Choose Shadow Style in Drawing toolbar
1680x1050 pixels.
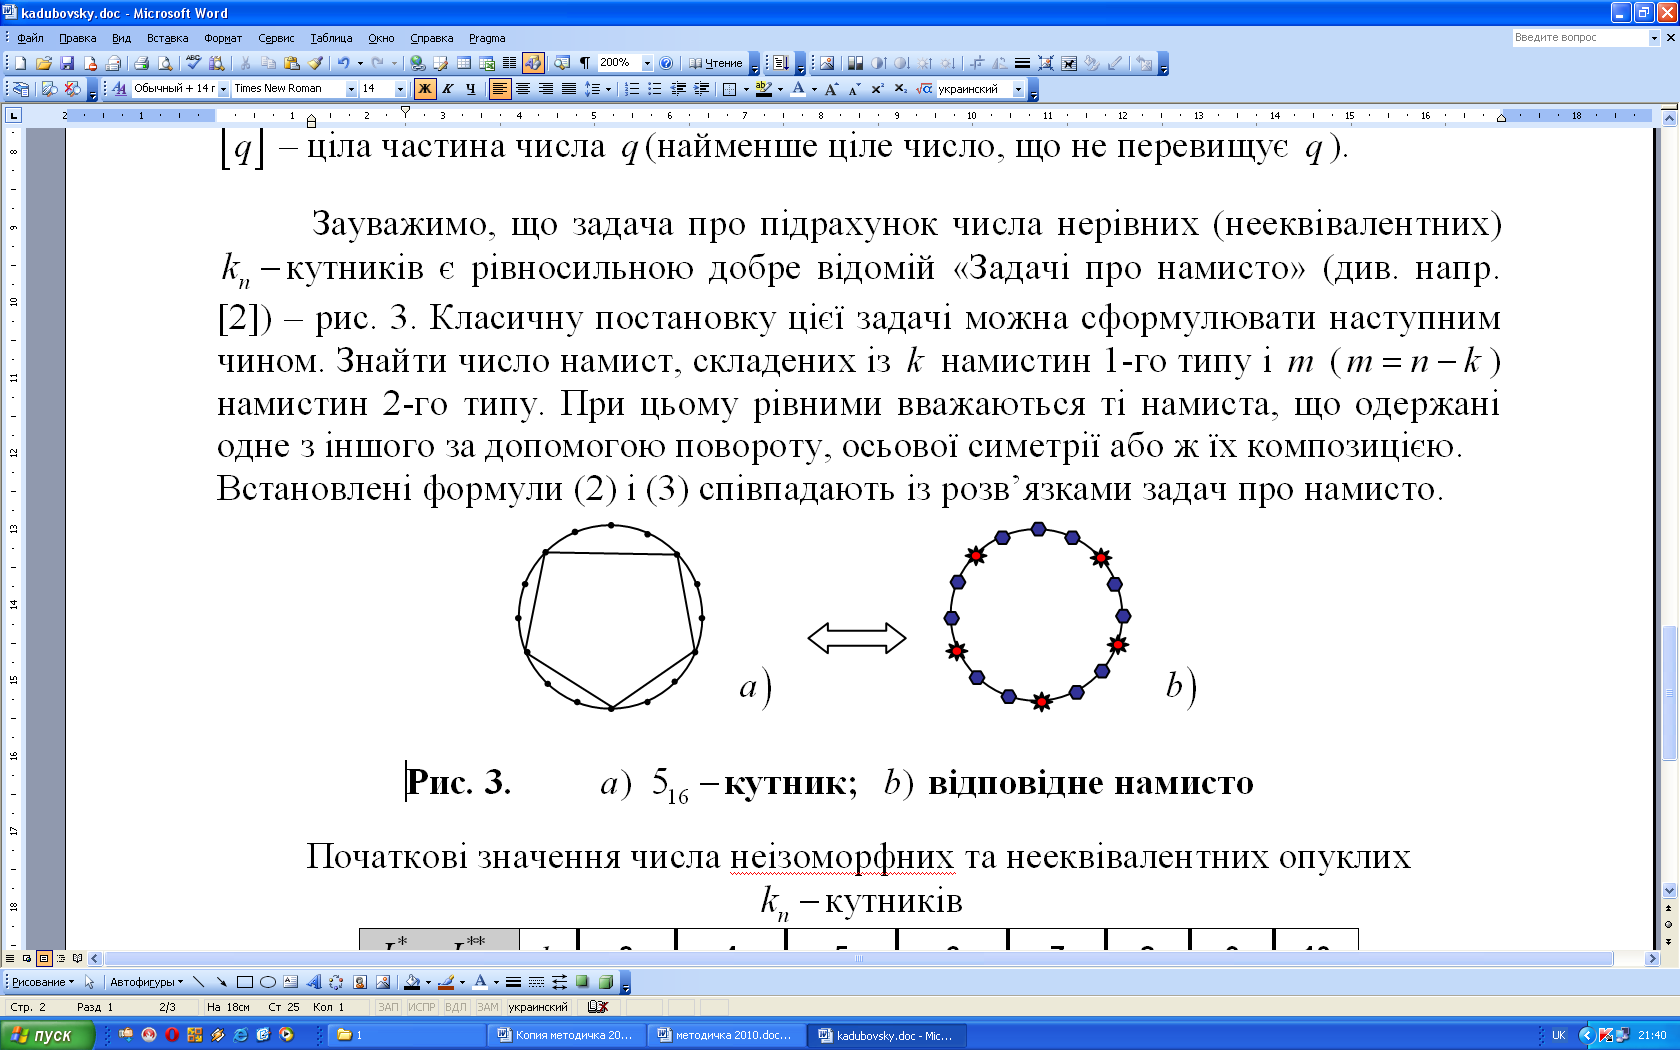pyautogui.click(x=582, y=982)
